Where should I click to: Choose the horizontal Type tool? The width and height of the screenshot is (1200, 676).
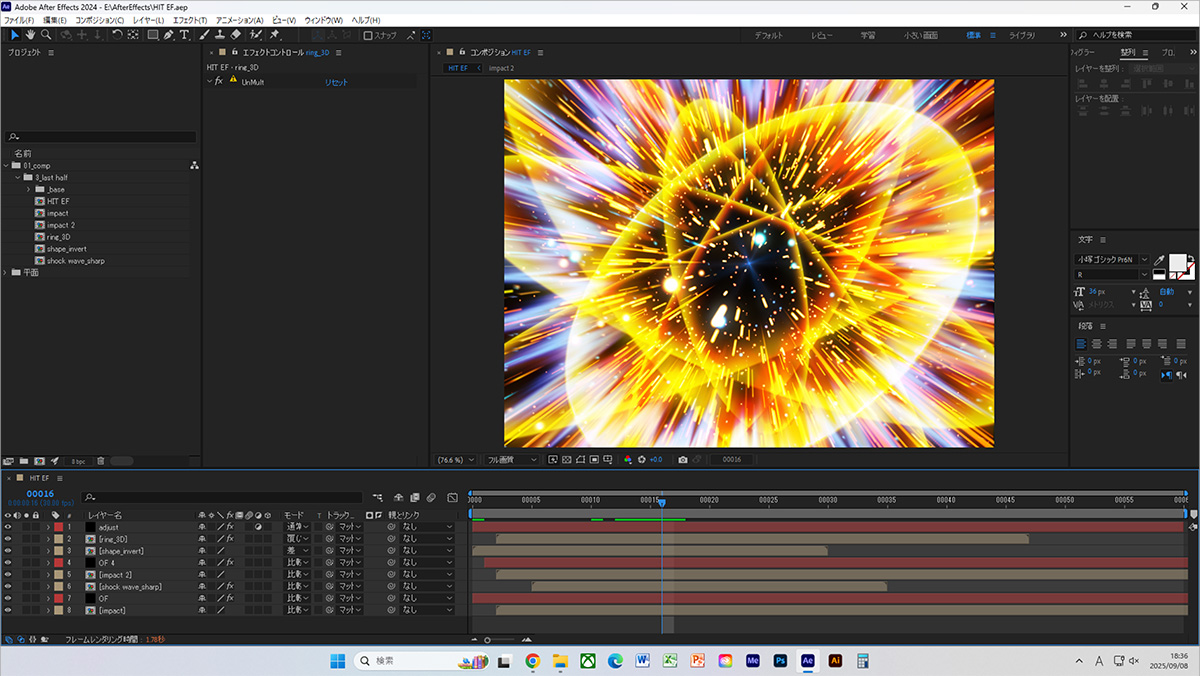click(x=185, y=35)
